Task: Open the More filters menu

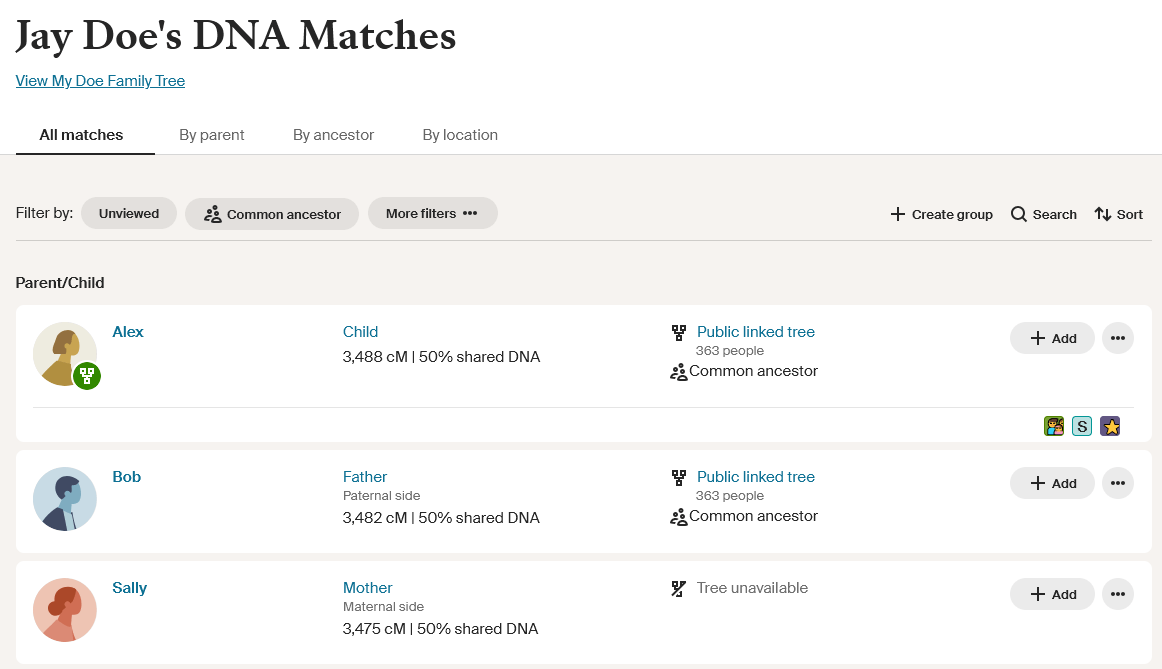Action: coord(432,213)
